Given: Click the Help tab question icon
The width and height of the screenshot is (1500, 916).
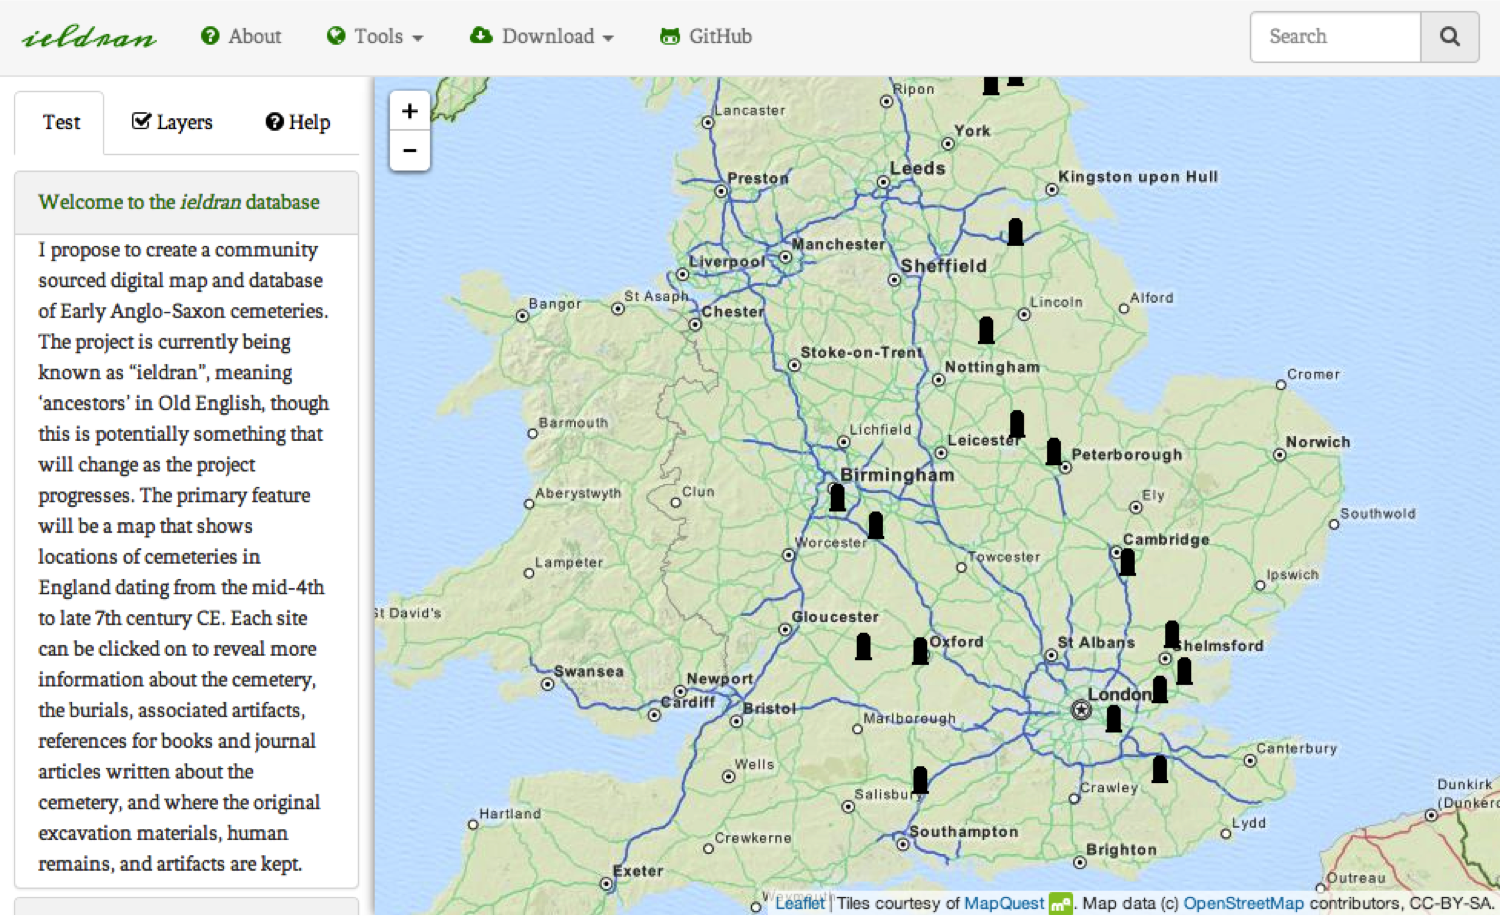Looking at the screenshot, I should coord(274,122).
